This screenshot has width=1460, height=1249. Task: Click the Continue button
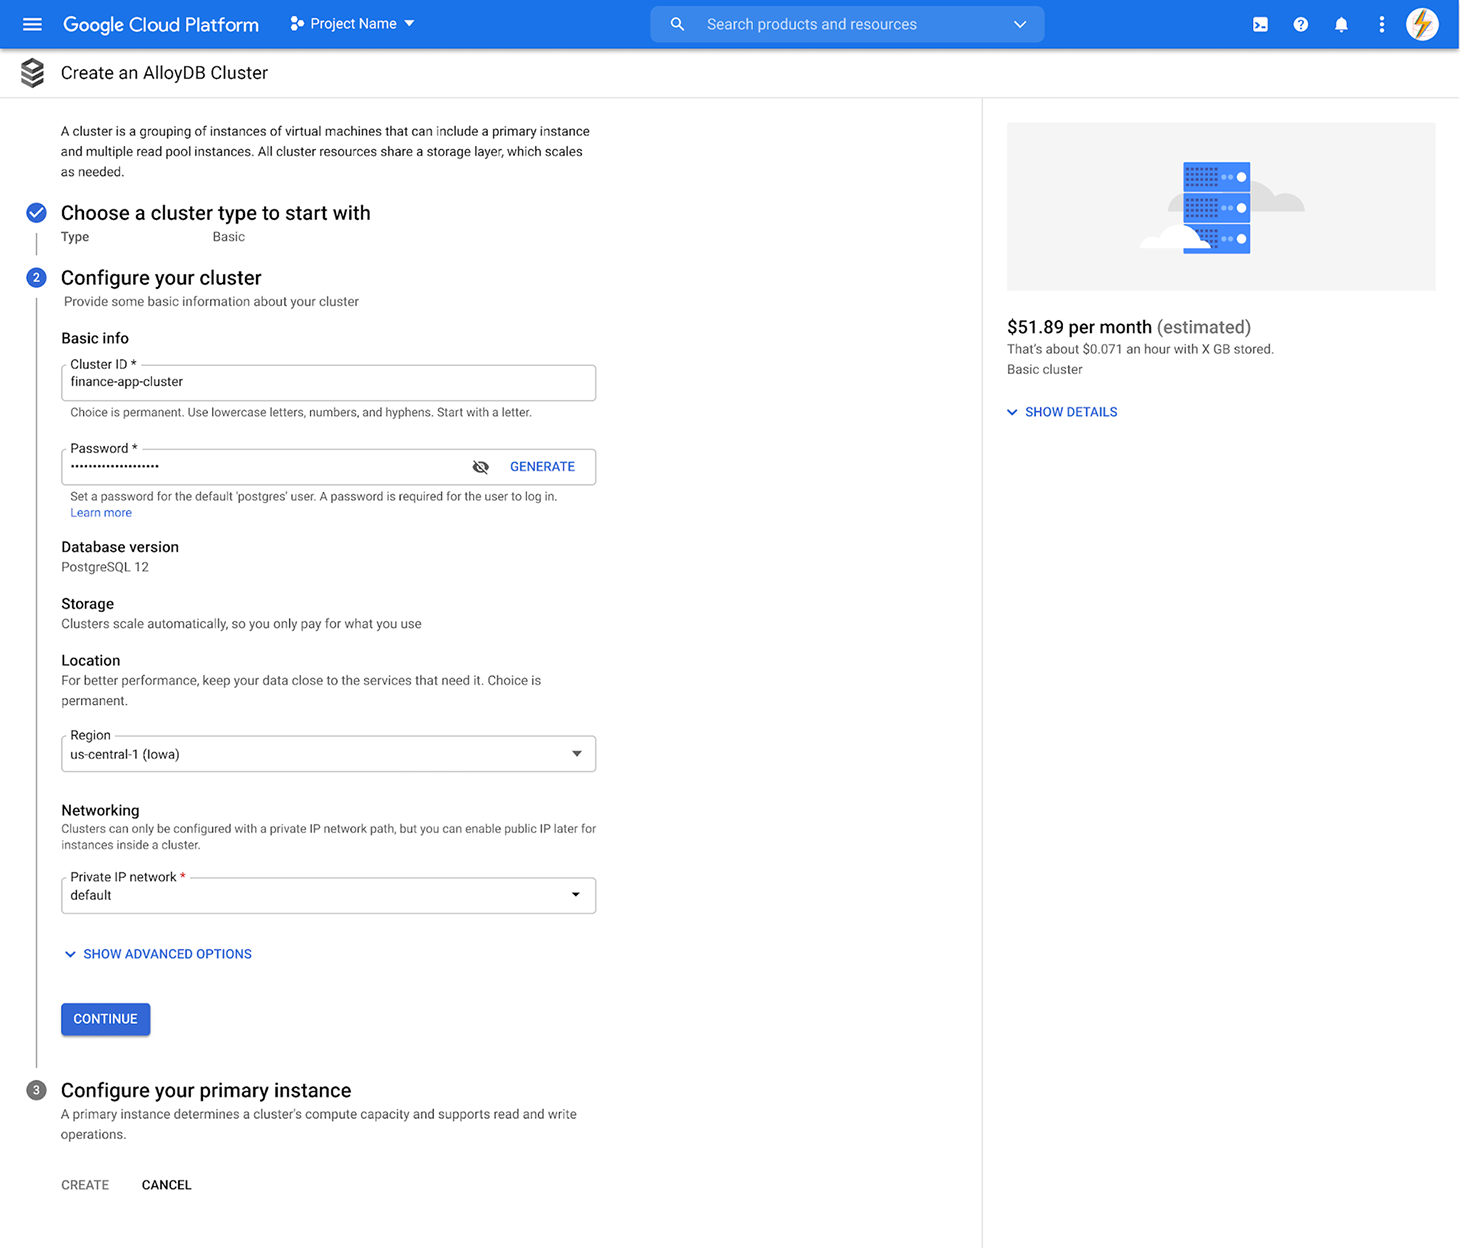(105, 1019)
